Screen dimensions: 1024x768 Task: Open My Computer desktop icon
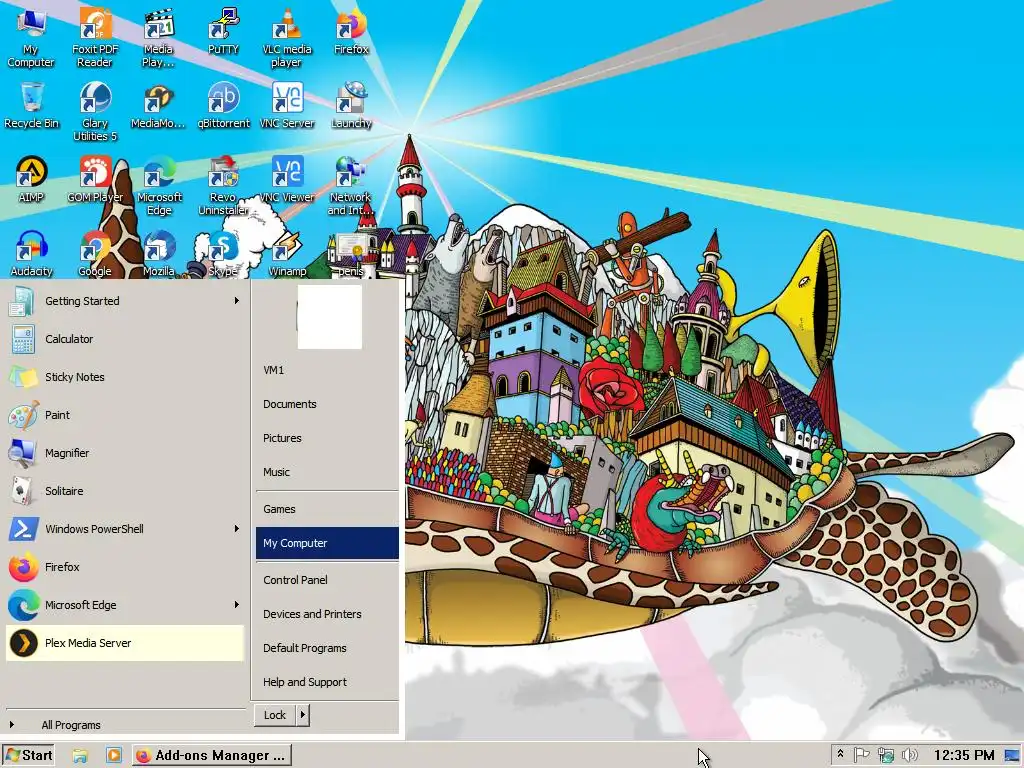(x=31, y=38)
